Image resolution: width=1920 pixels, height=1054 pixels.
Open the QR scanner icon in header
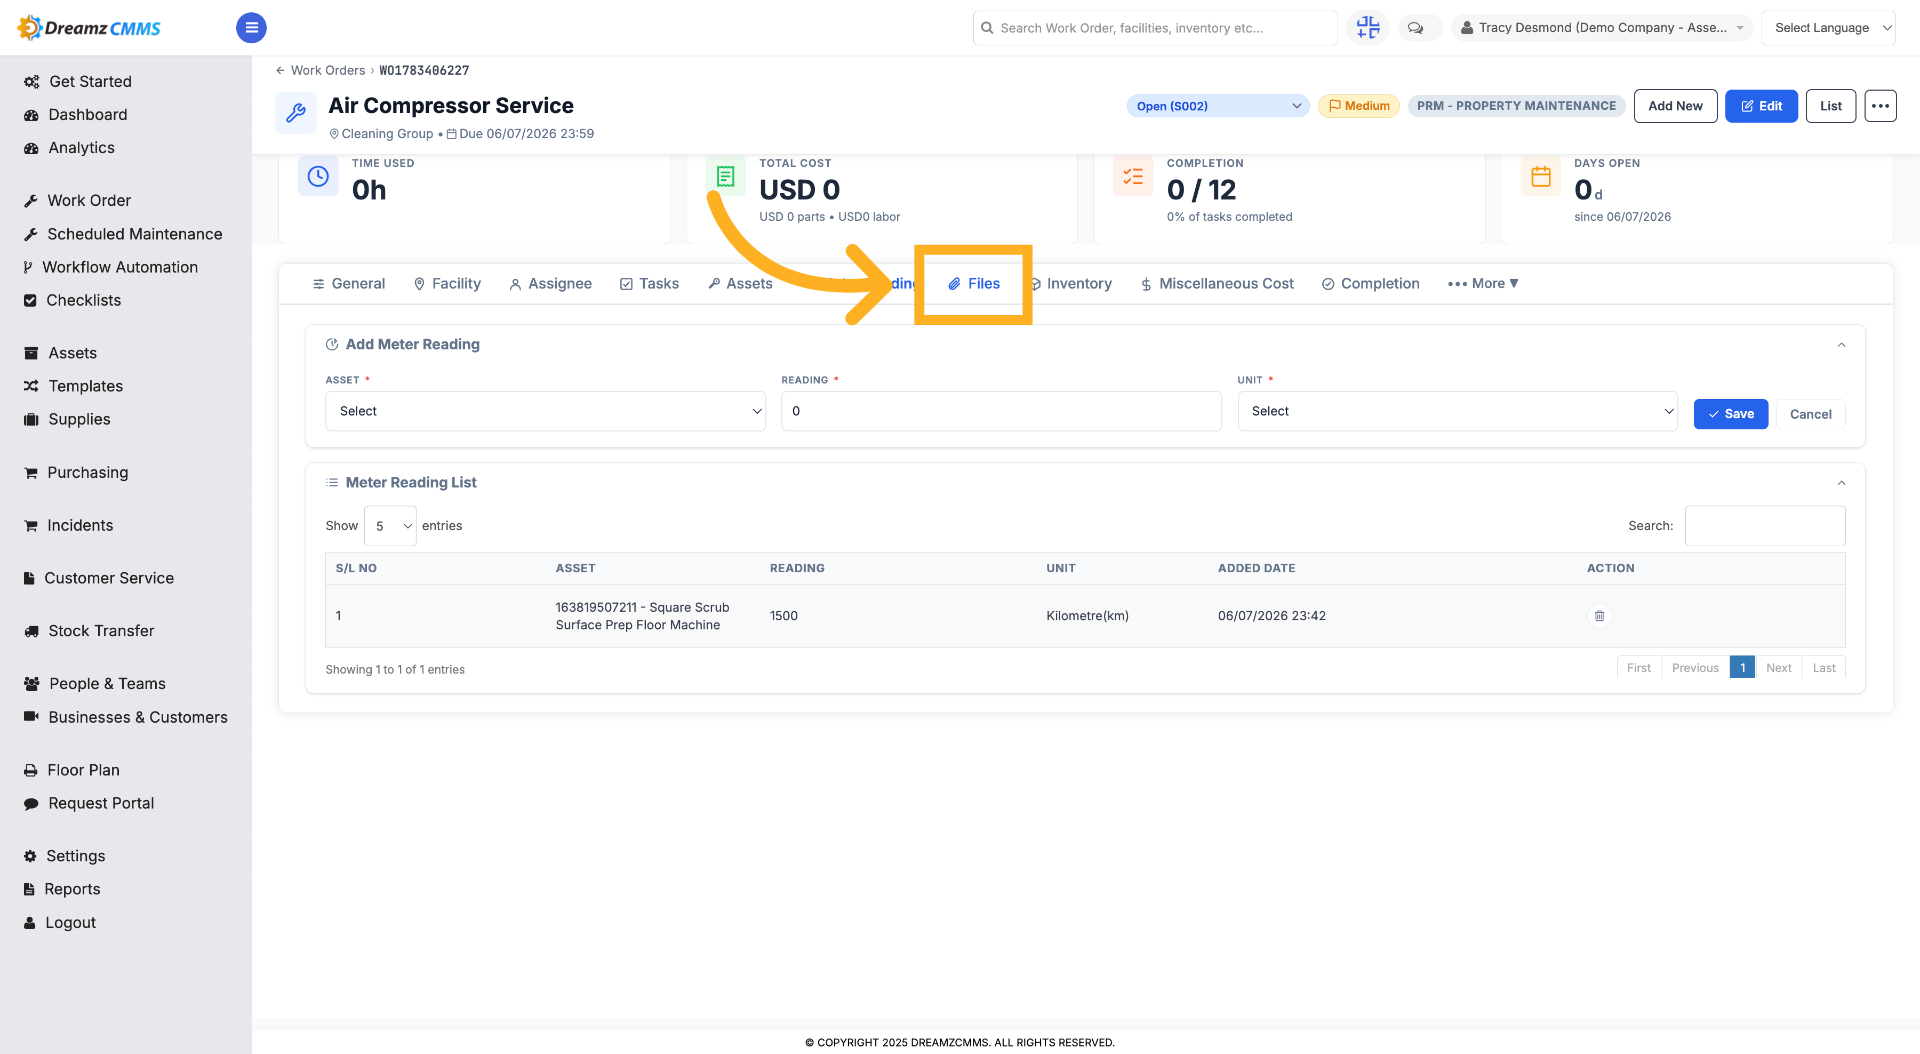tap(1368, 28)
